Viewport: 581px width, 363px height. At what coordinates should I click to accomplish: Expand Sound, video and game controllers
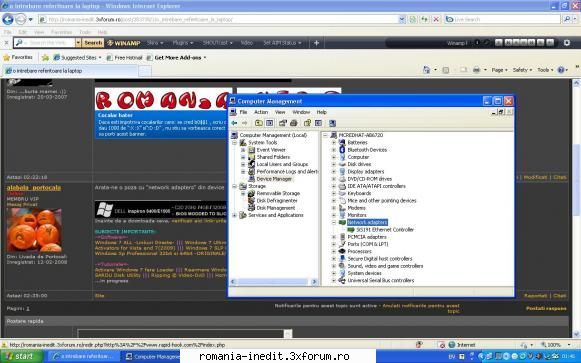pos(333,266)
